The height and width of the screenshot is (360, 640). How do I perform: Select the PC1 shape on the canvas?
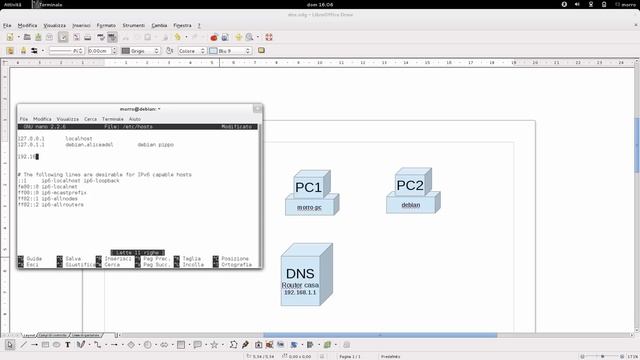pos(312,192)
